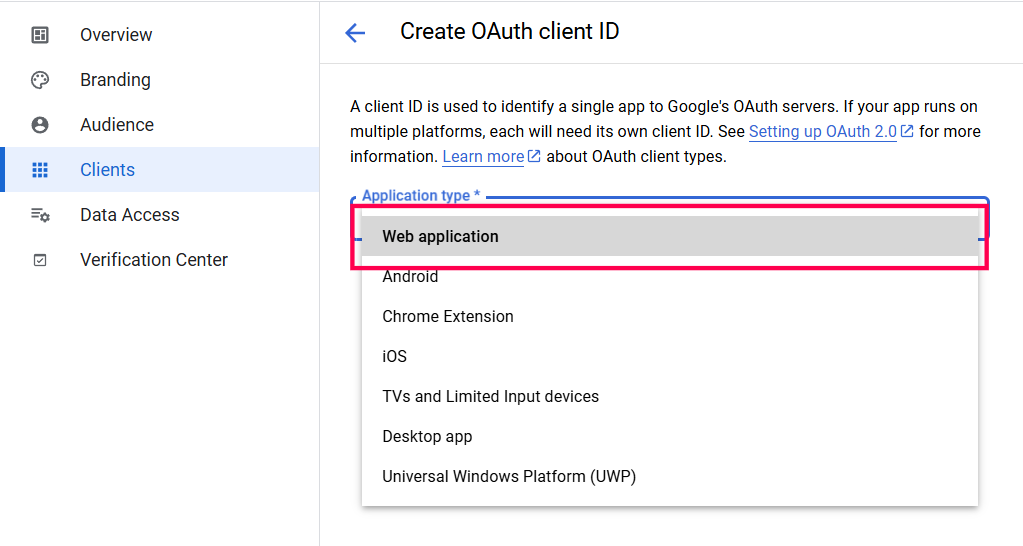
Task: Go back using the left arrow
Action: point(355,33)
